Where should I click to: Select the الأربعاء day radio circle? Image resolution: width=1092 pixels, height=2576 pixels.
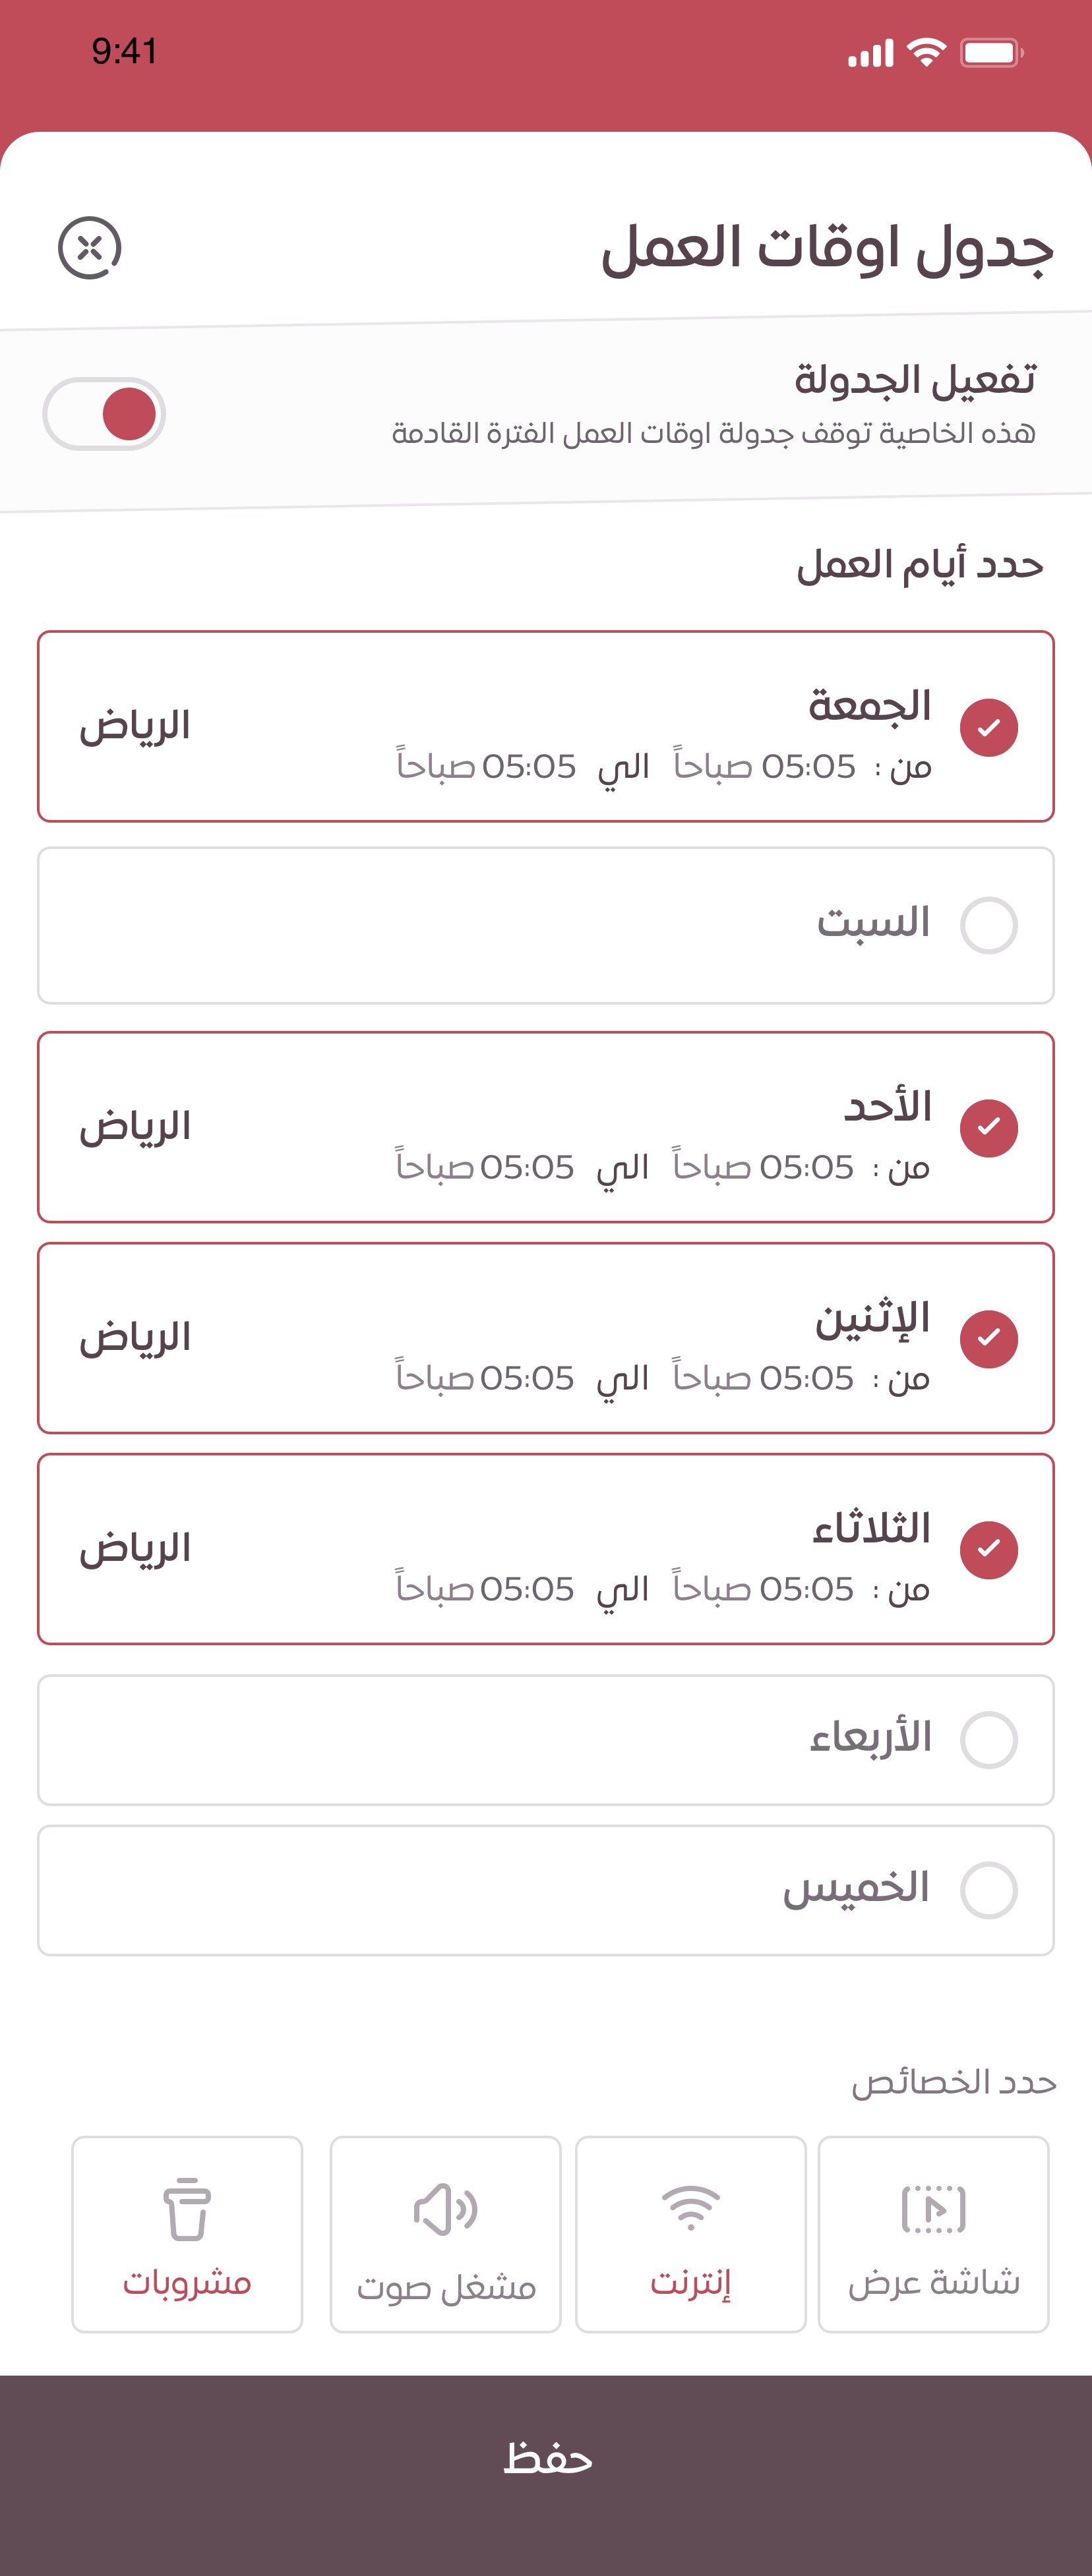(989, 1740)
